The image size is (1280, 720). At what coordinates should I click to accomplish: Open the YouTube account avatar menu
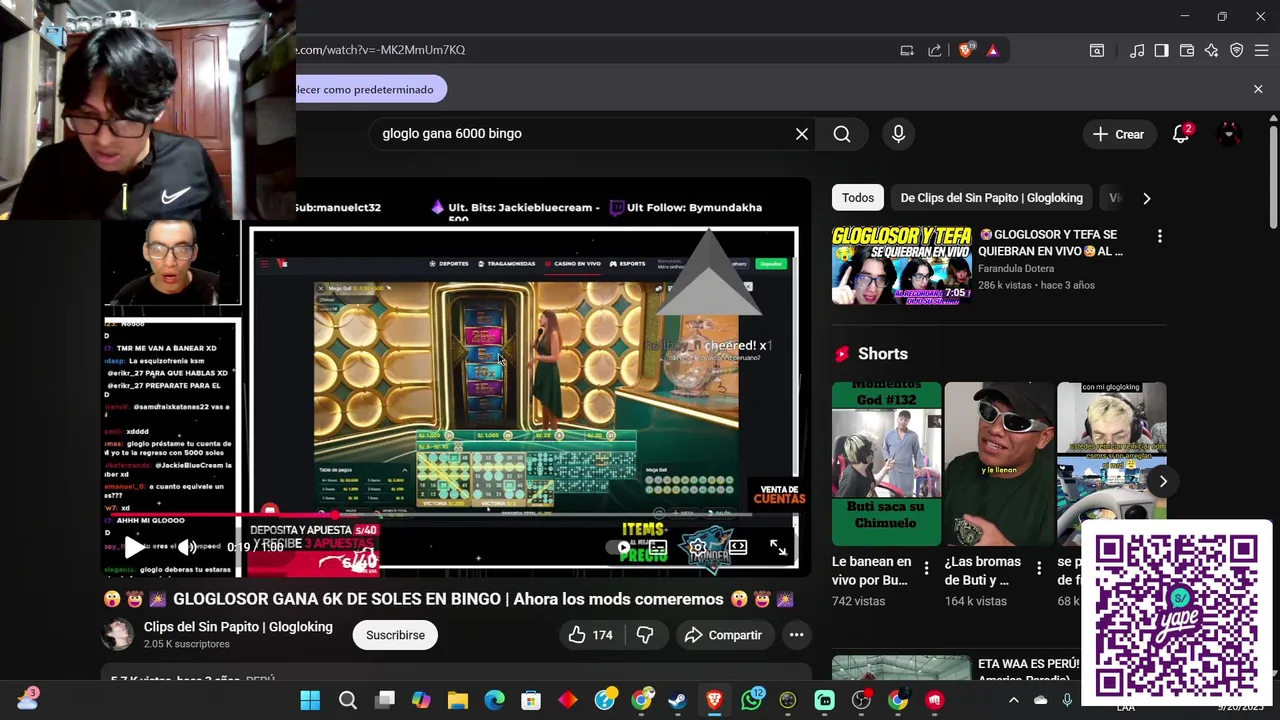[1229, 134]
